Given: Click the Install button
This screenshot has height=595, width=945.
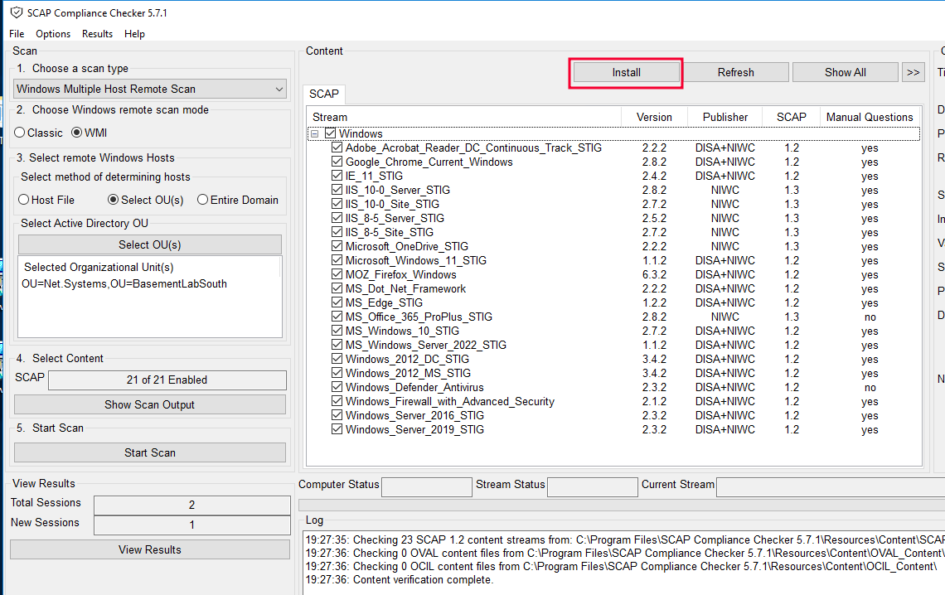Looking at the screenshot, I should point(625,71).
